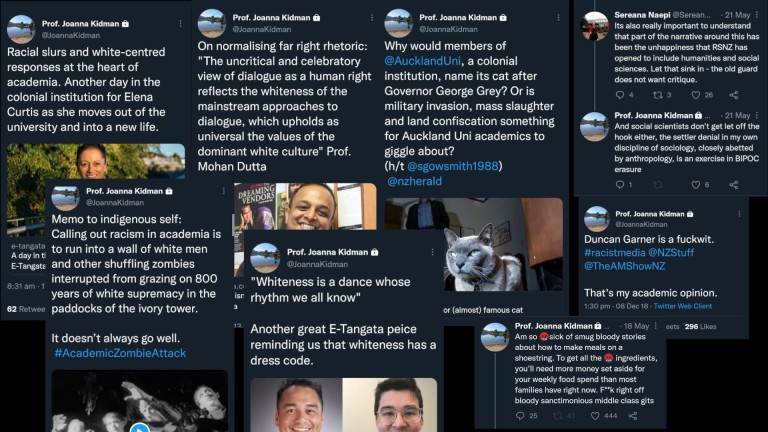Share the meals on a shoestring tweet
768x432 pixels.
[x=633, y=416]
